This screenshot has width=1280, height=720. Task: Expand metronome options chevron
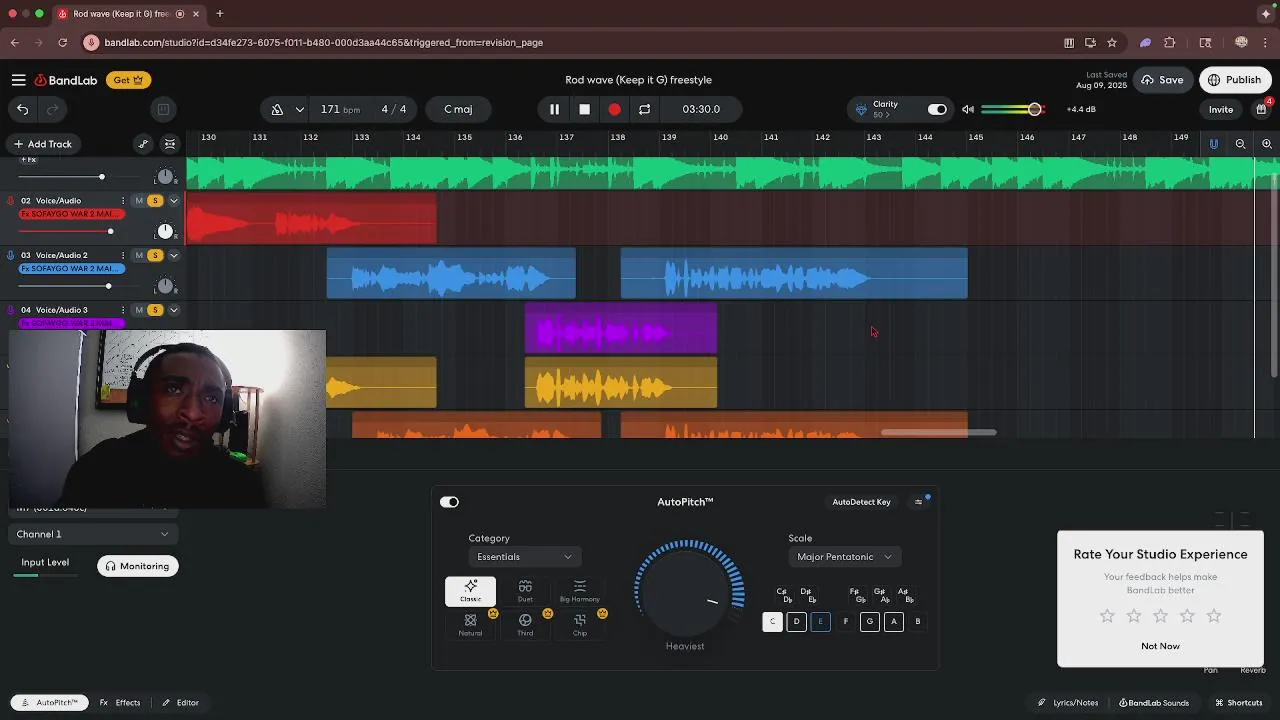tap(299, 109)
